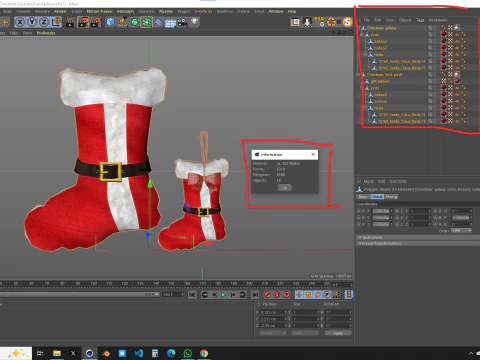Play the animation forward
Image resolution: width=480 pixels, height=360 pixels.
coord(224,295)
